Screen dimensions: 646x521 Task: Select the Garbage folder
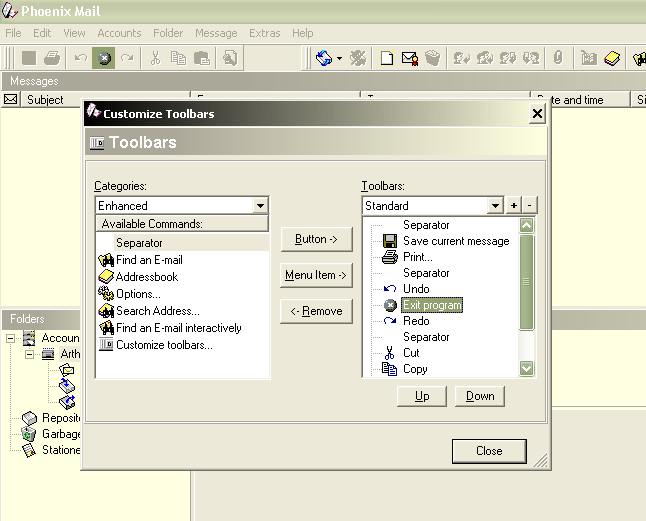coord(61,434)
